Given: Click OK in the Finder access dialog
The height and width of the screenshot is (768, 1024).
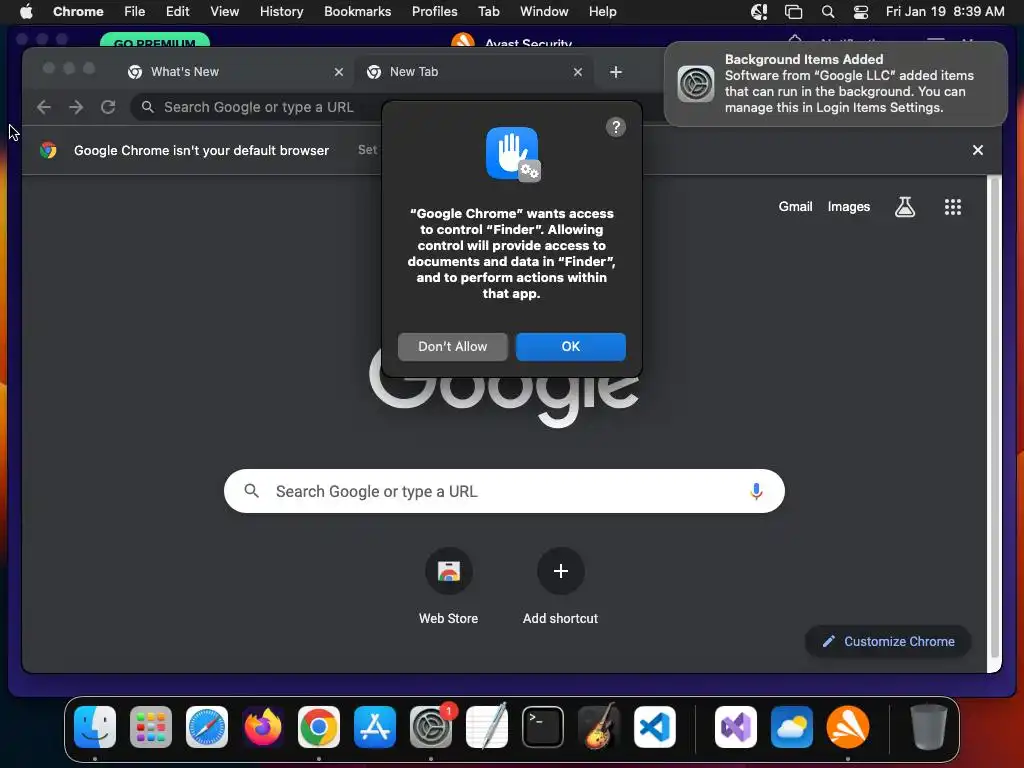Looking at the screenshot, I should click(570, 347).
